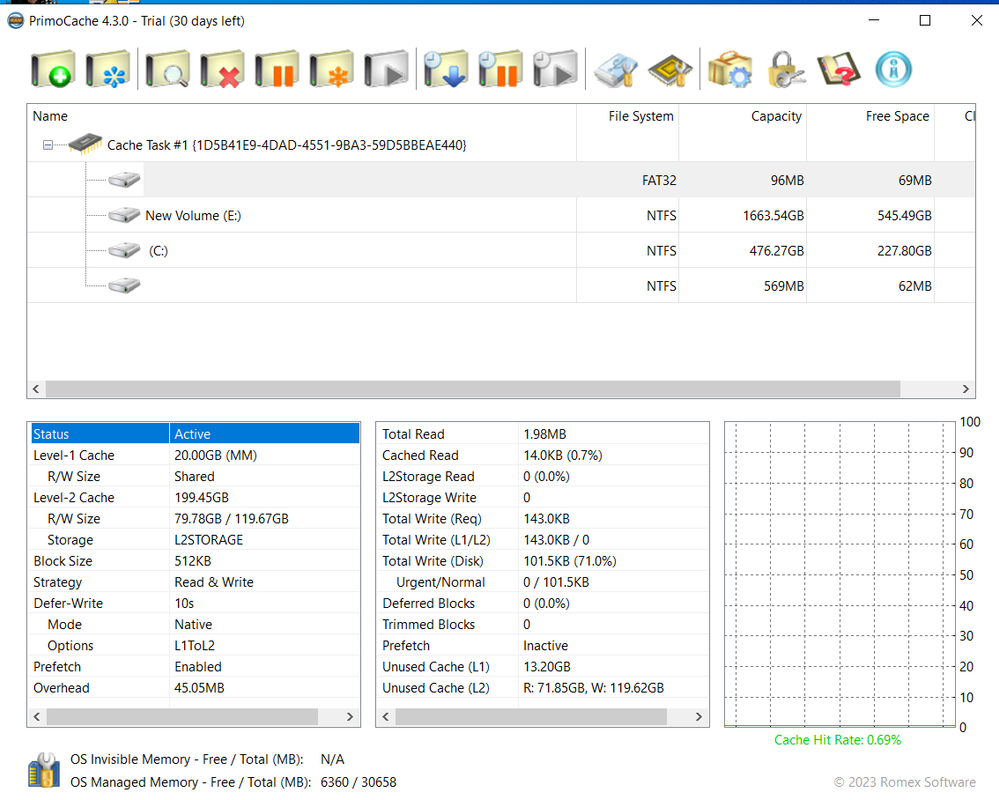The image size is (999, 800).
Task: Click the orange asterisk cache task icon
Action: (x=331, y=69)
